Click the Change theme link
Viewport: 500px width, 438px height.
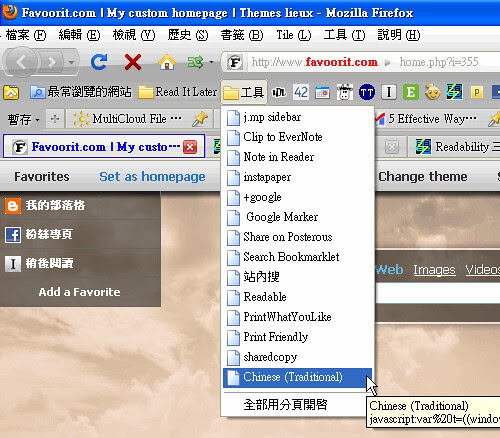pos(423,177)
